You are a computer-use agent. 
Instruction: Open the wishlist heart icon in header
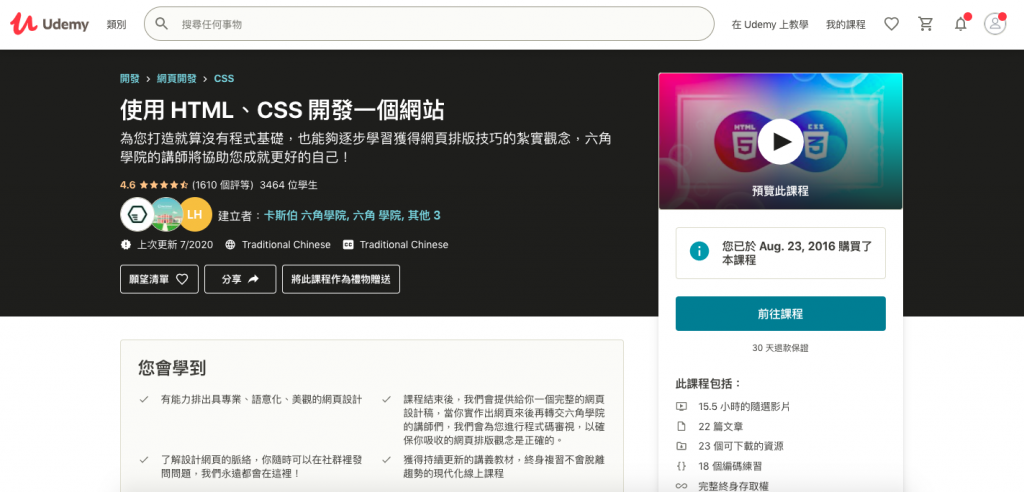(891, 24)
